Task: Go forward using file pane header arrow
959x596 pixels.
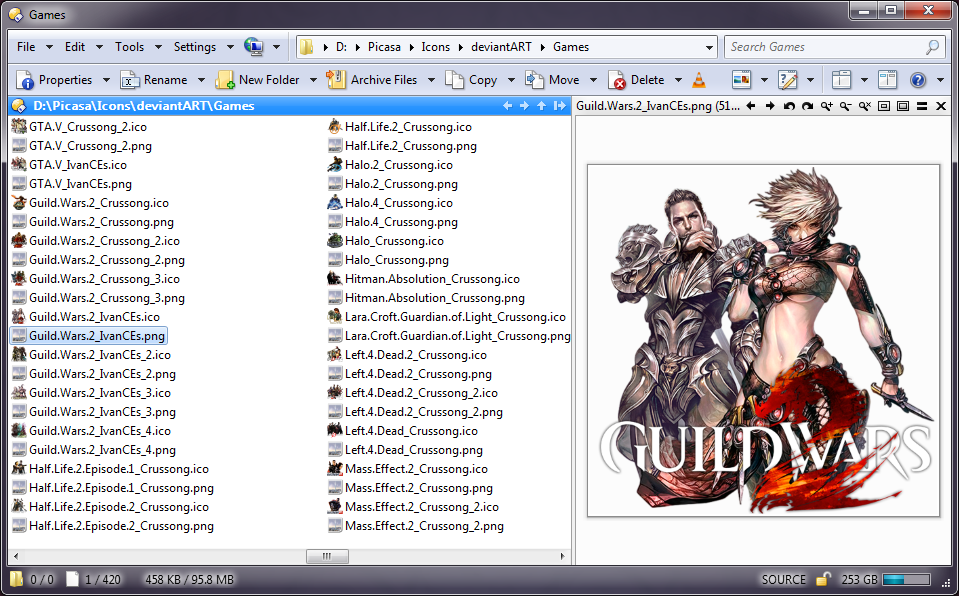Action: (x=524, y=106)
